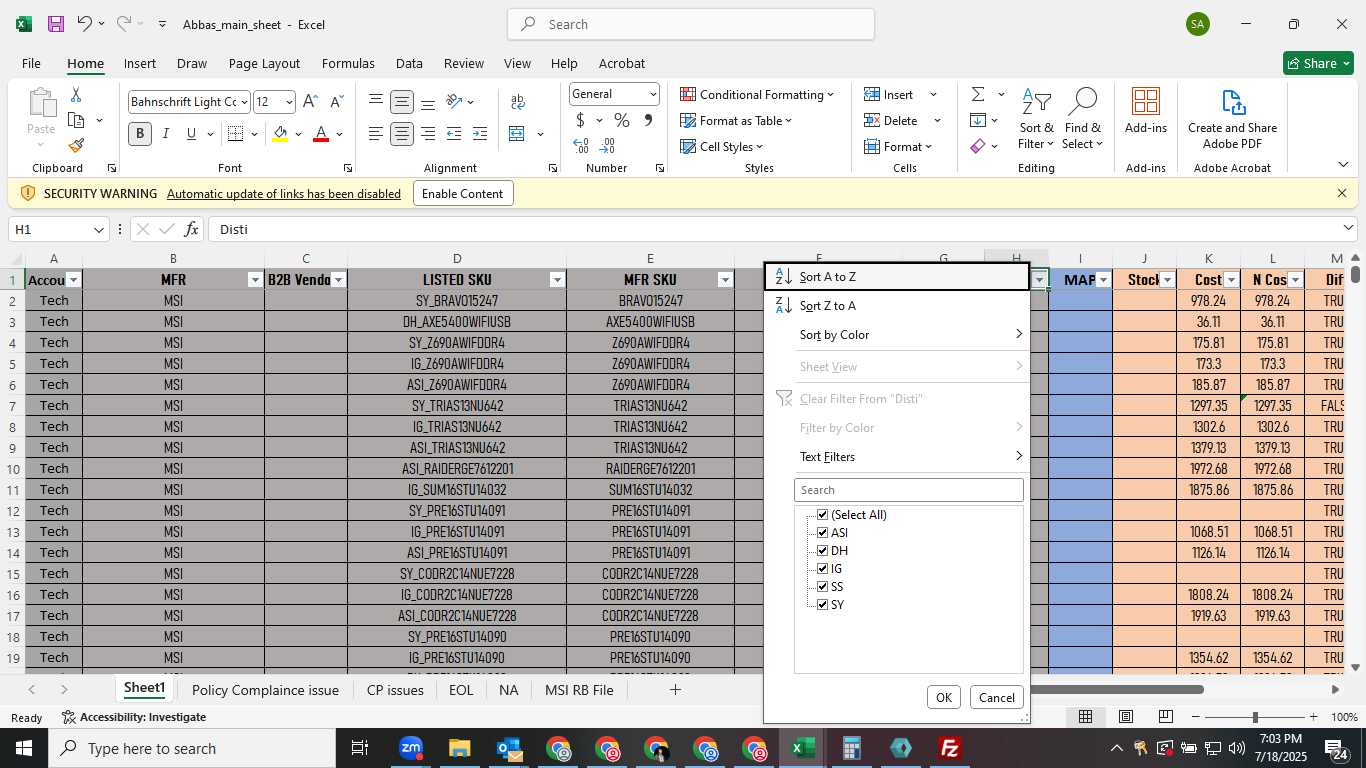Click the Insert Function fx icon
Screen dimensions: 1366x768
(x=192, y=230)
